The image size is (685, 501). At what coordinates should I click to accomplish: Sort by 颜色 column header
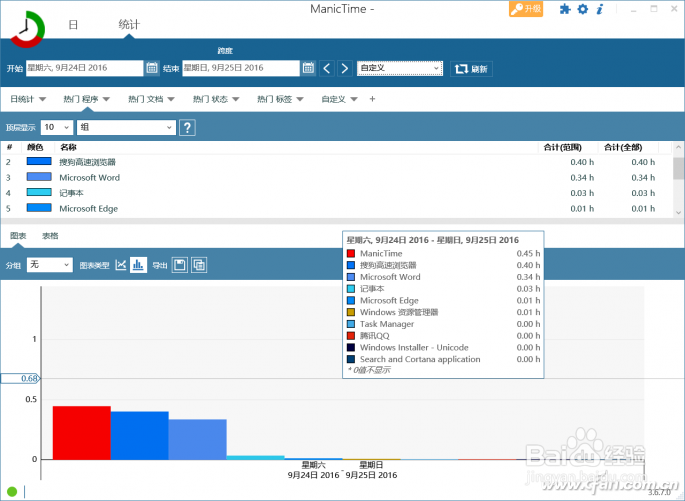pyautogui.click(x=35, y=147)
